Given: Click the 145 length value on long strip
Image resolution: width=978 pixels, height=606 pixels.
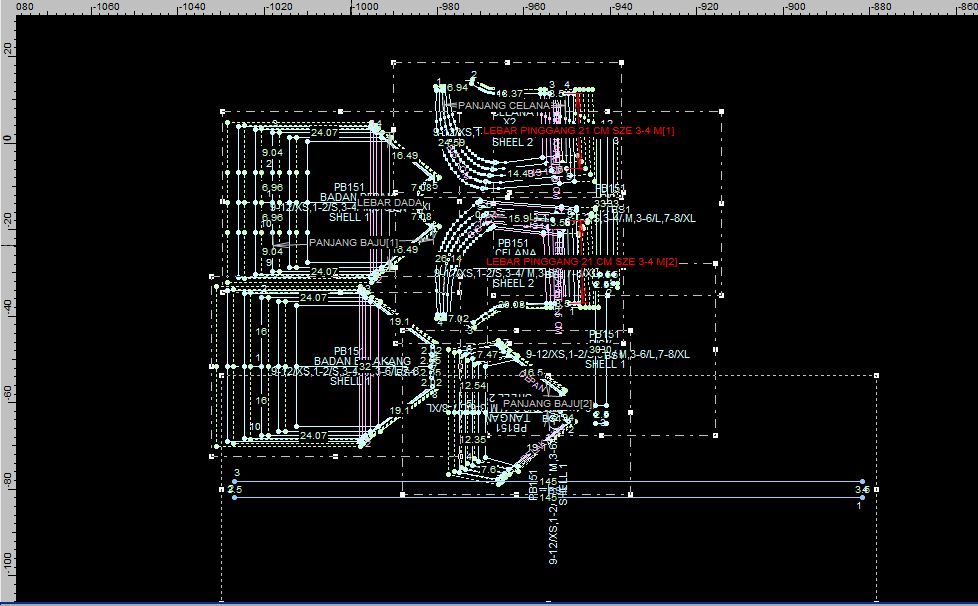Looking at the screenshot, I should (x=547, y=482).
